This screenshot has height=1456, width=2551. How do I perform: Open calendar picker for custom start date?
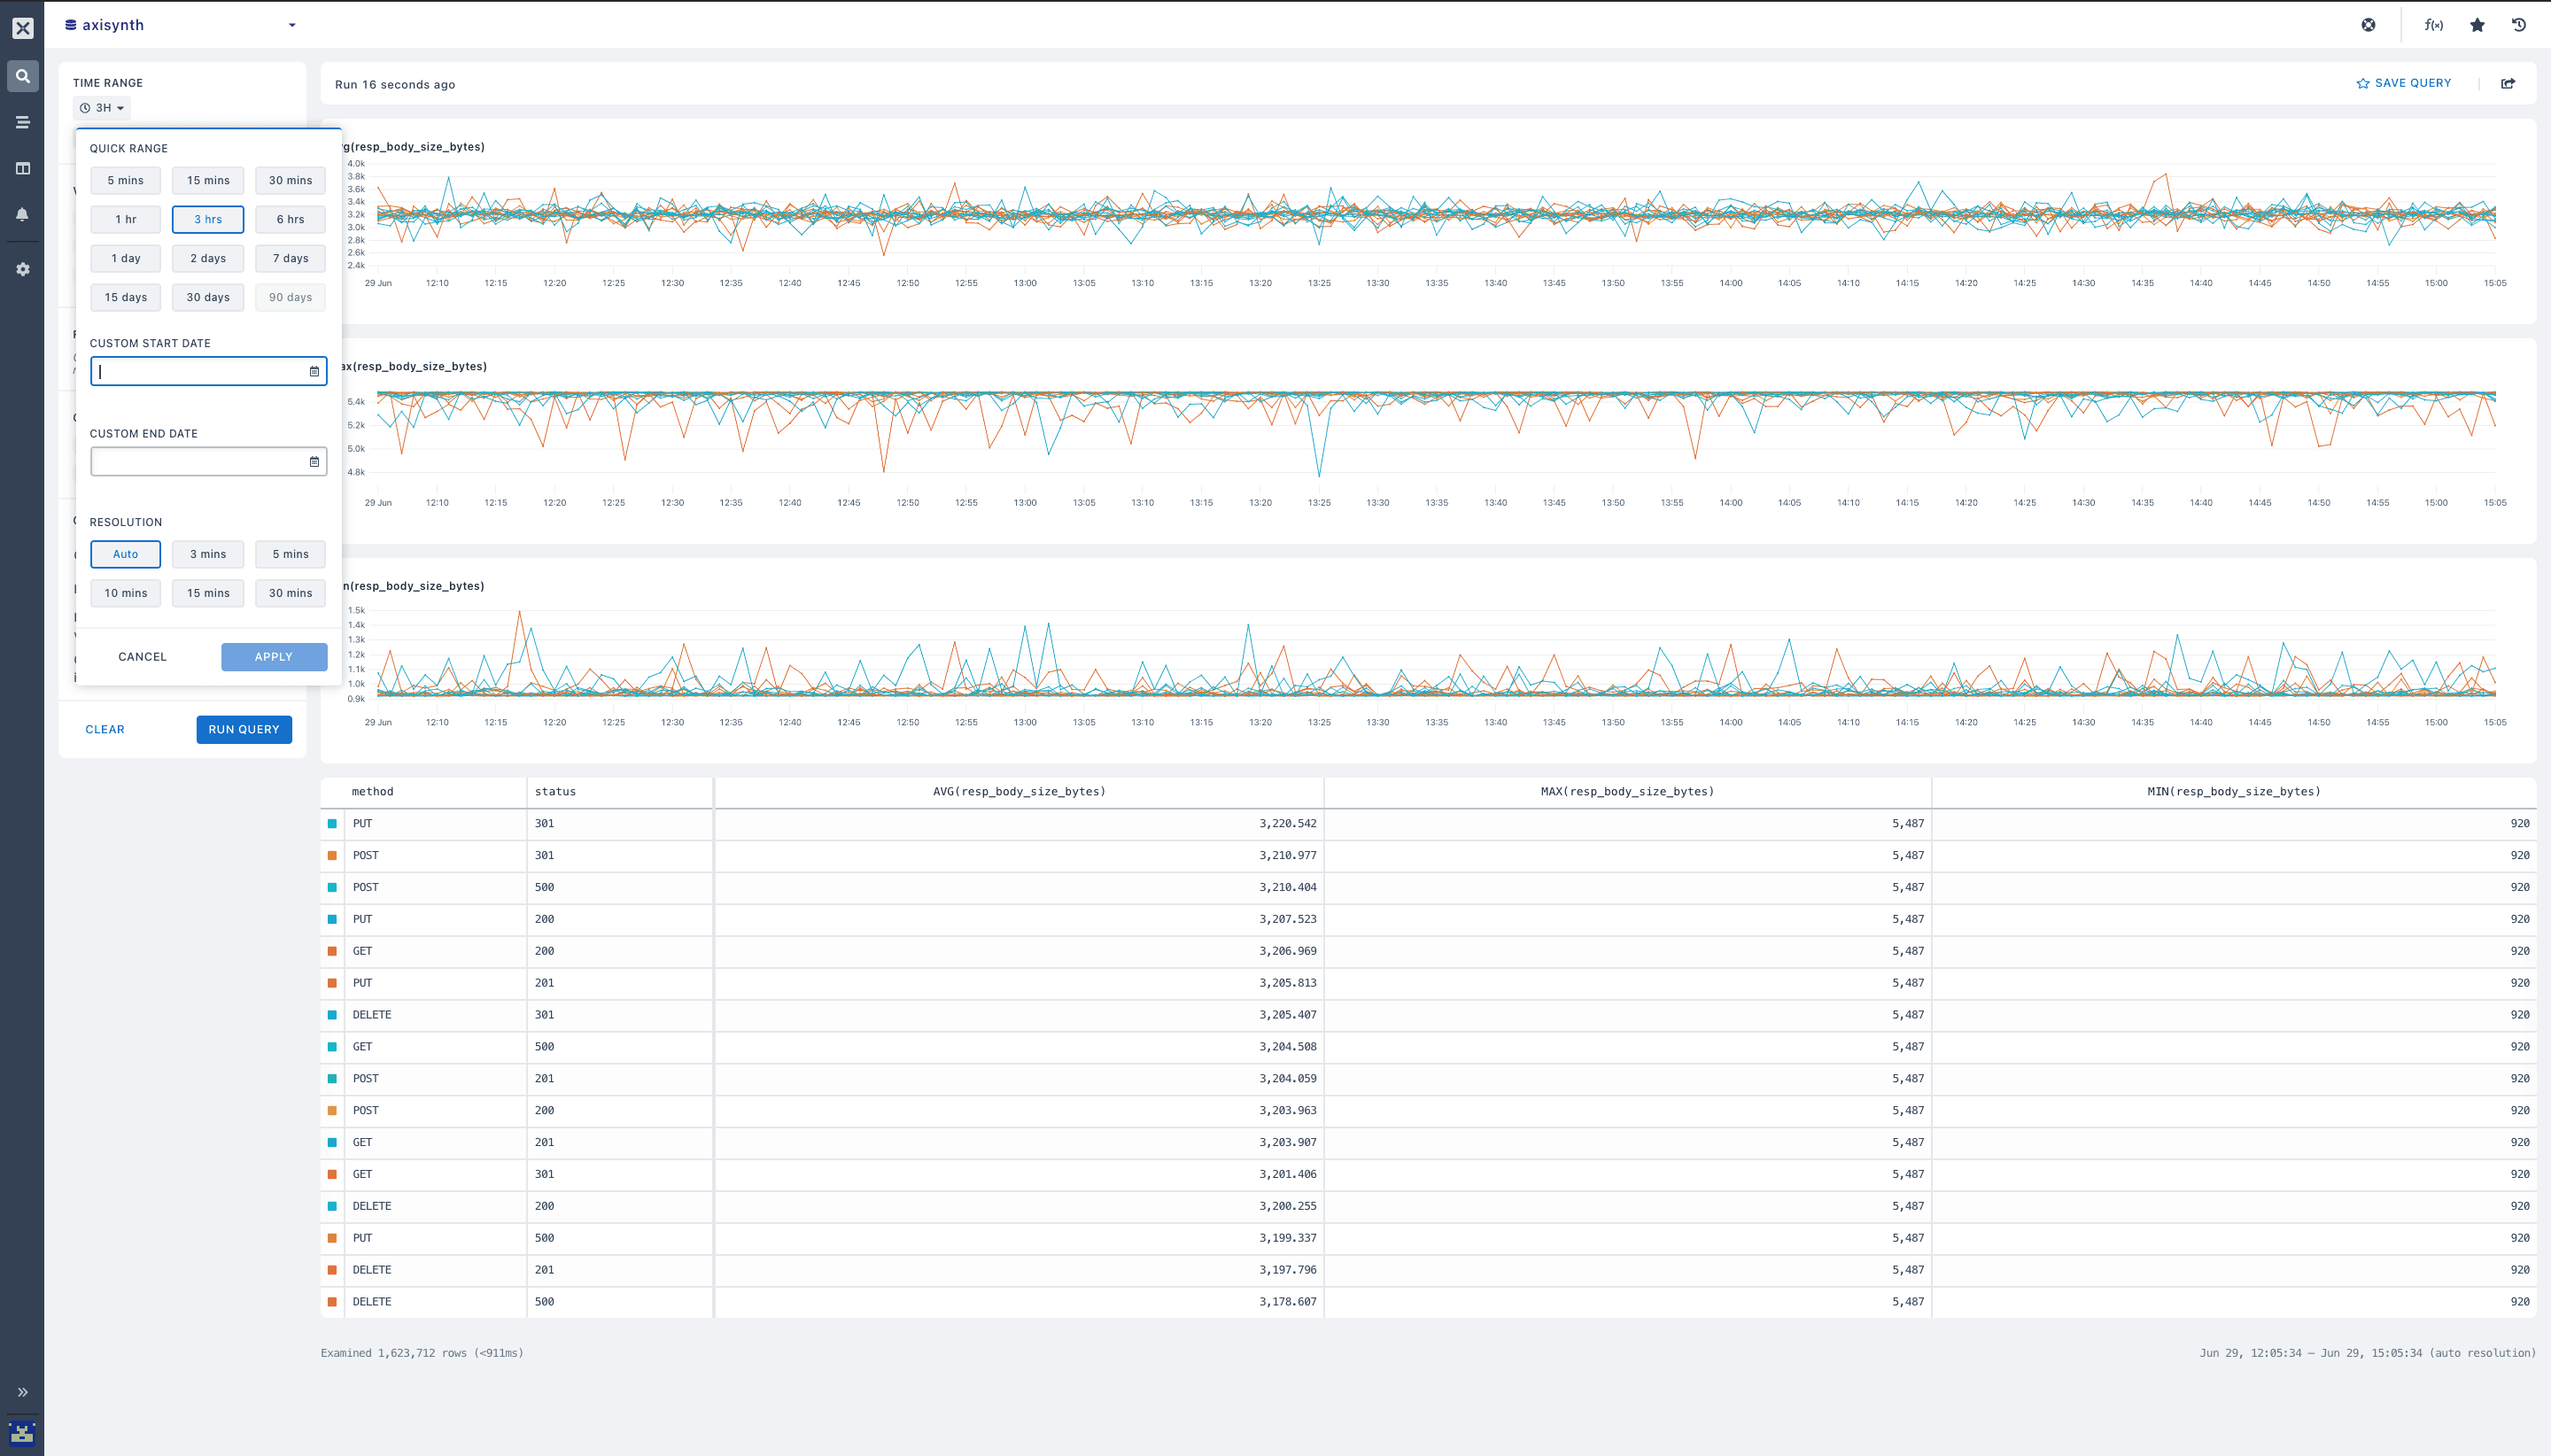click(314, 371)
